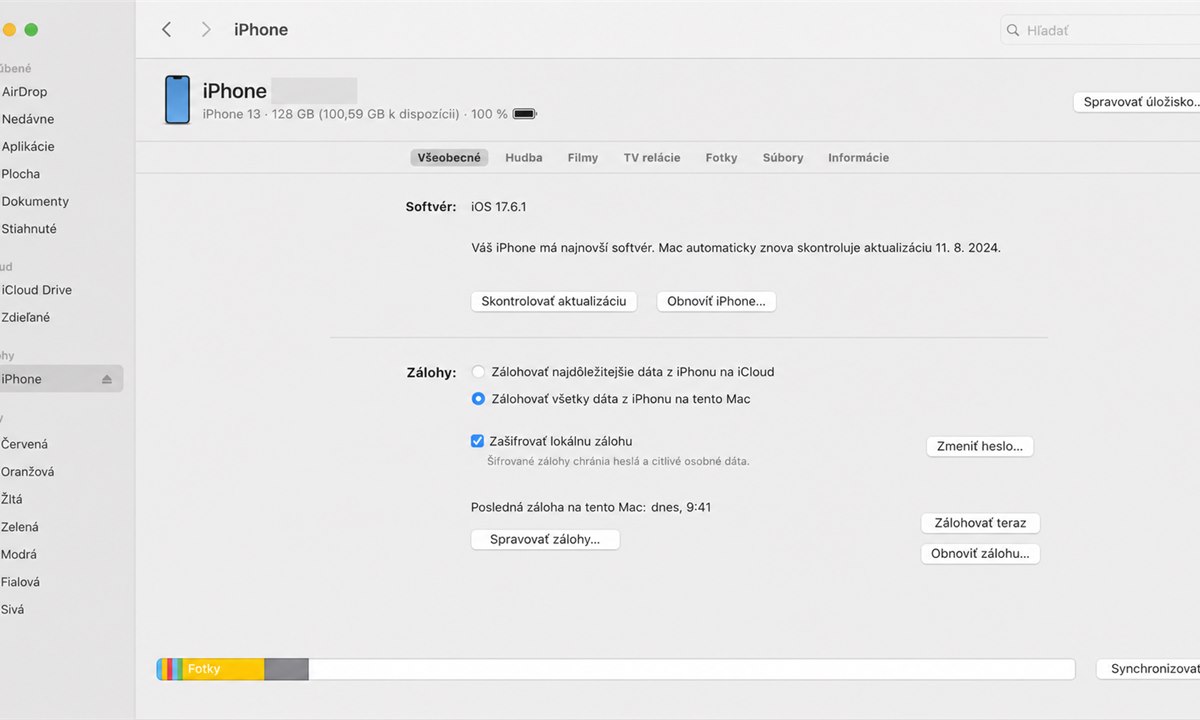
Task: Select iPhone in the sidebar locations
Action: point(60,379)
